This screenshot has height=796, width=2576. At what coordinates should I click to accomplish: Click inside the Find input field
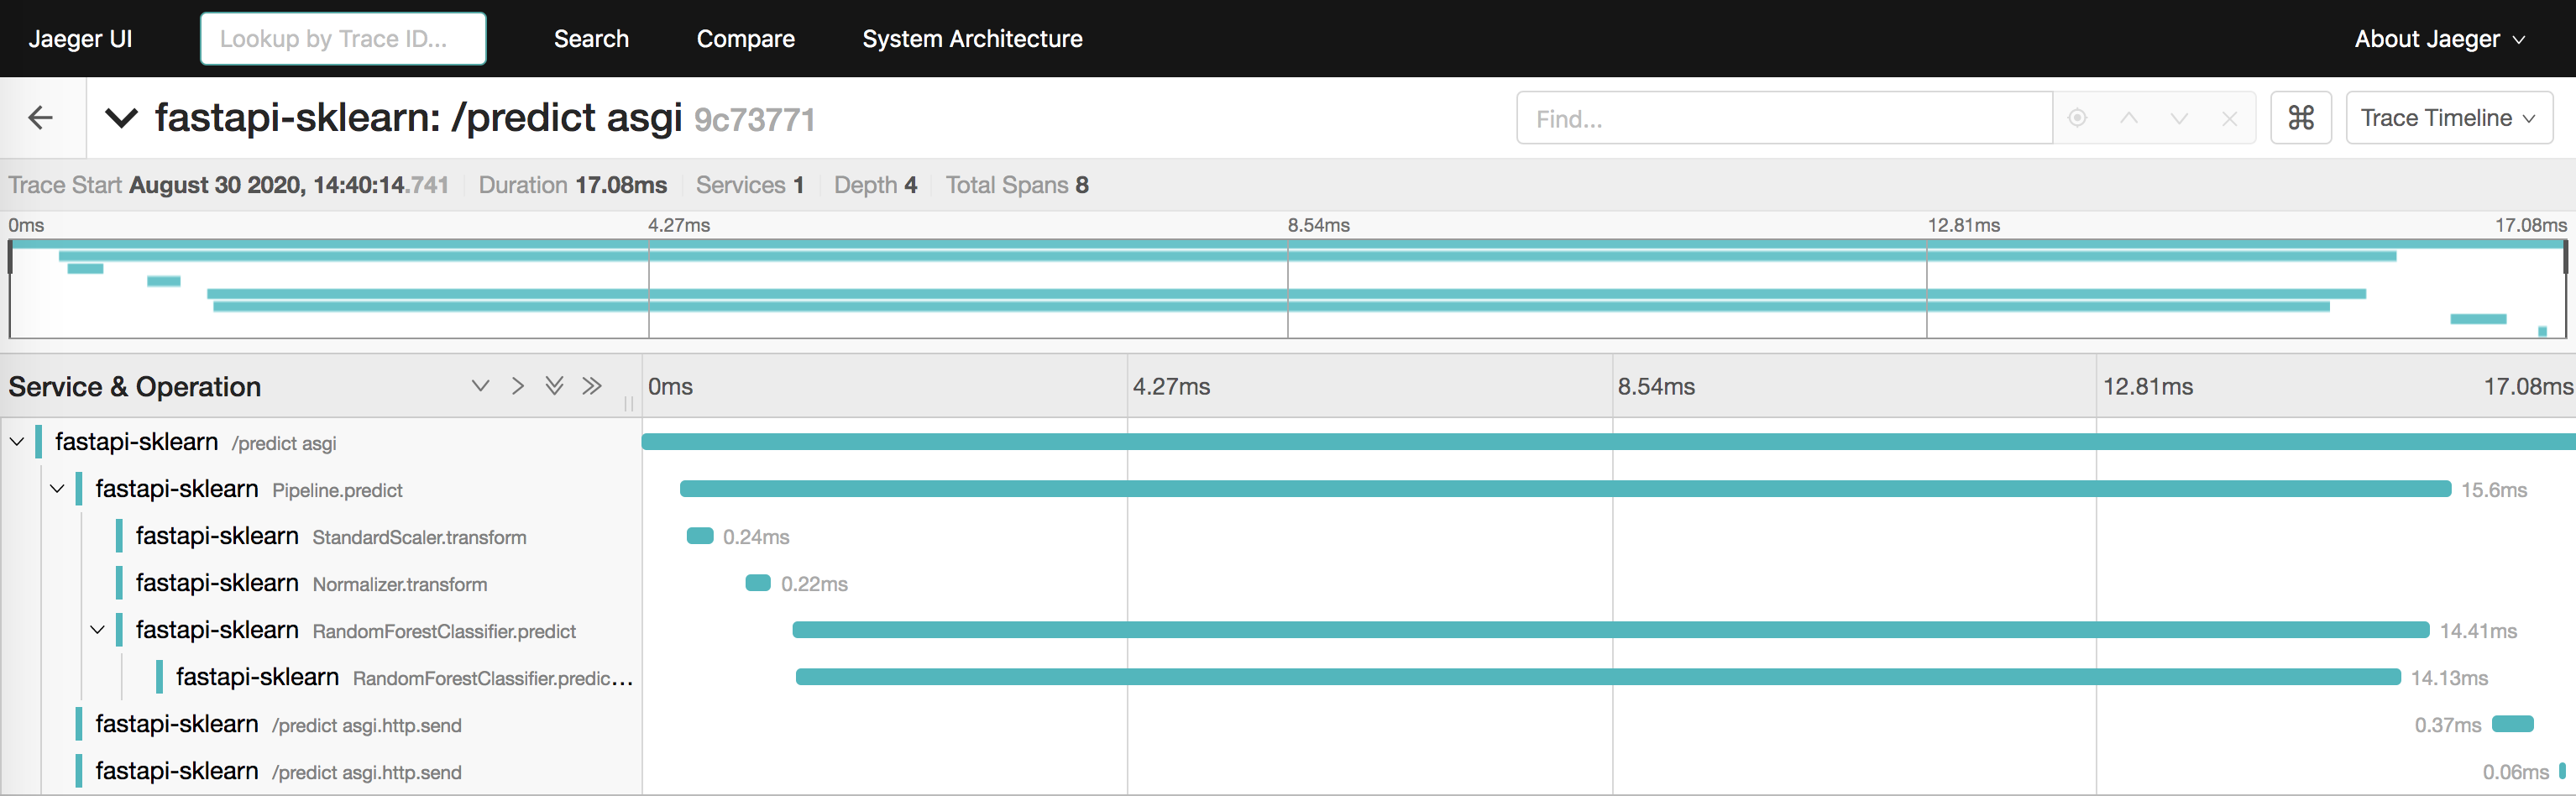(1782, 117)
